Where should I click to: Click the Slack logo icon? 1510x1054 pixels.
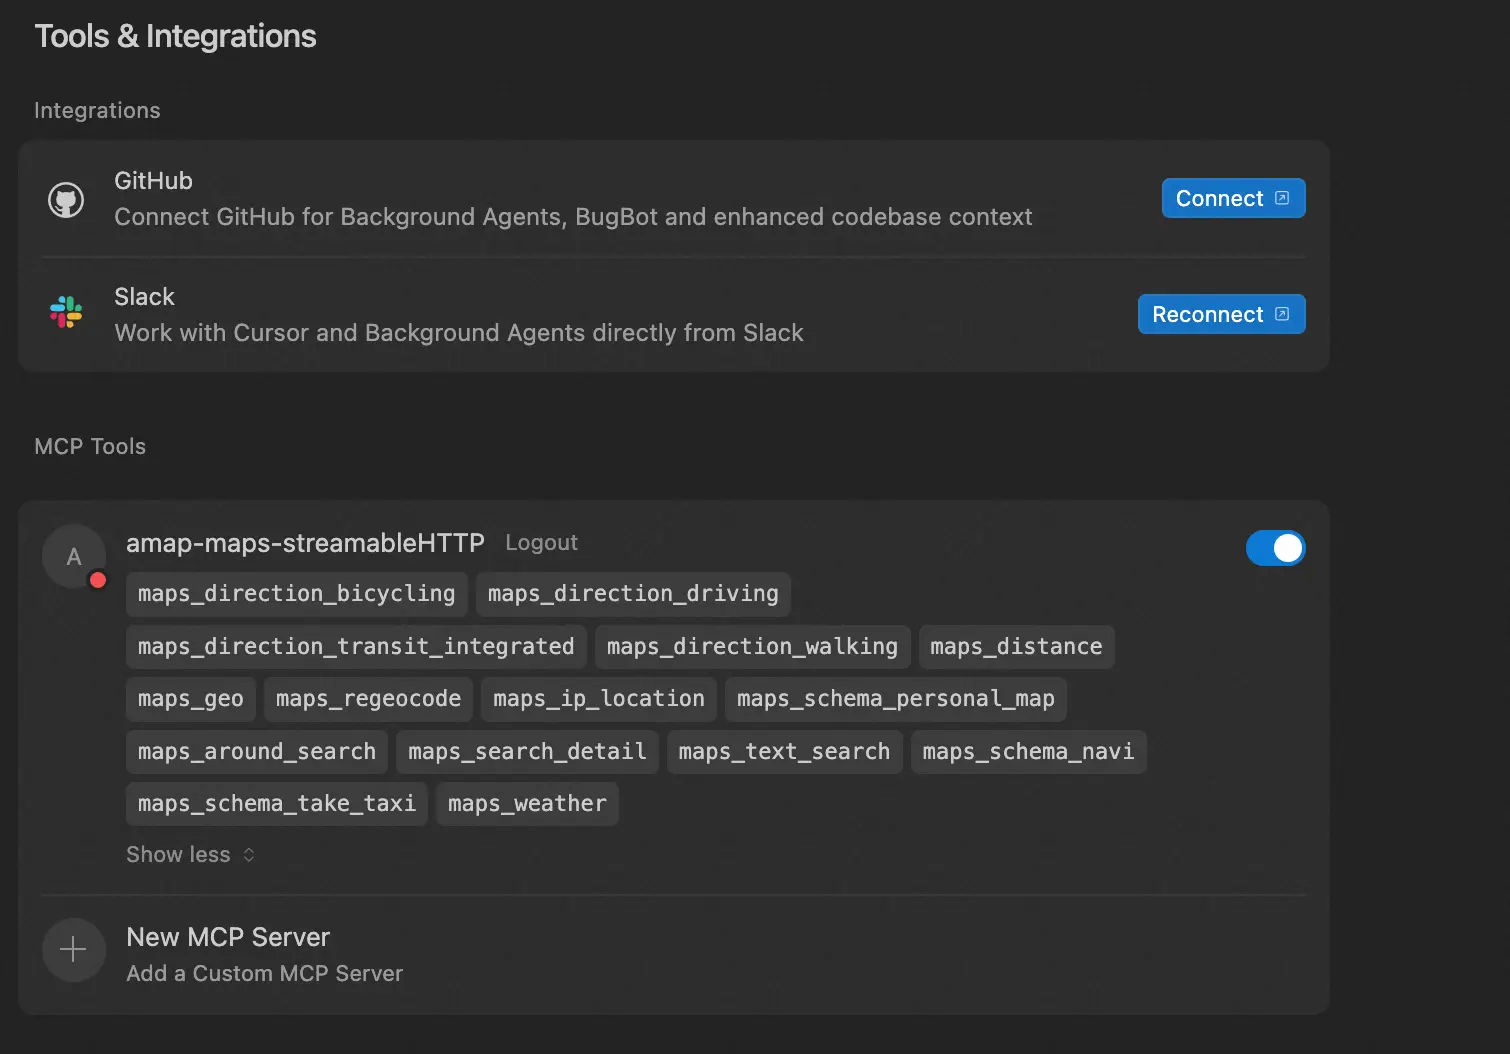pos(66,313)
